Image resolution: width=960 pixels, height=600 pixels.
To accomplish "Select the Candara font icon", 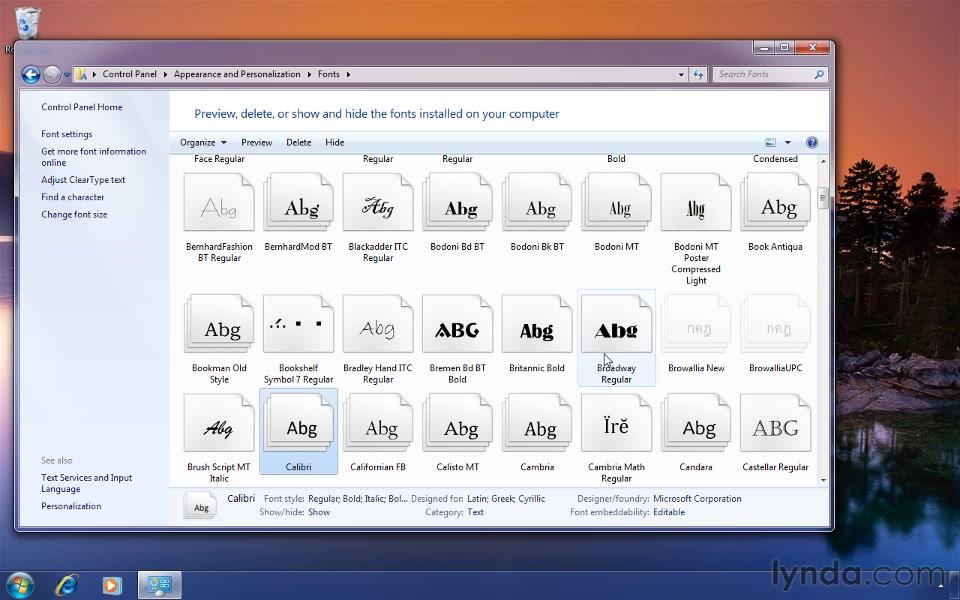I will [696, 423].
